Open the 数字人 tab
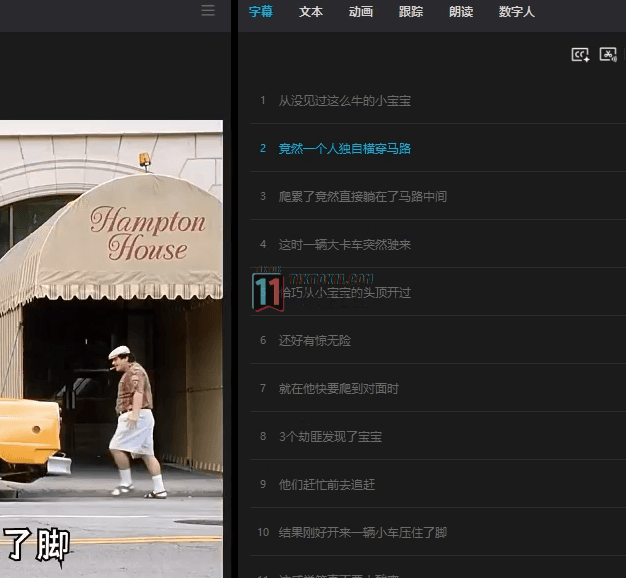This screenshot has width=626, height=578. click(516, 12)
